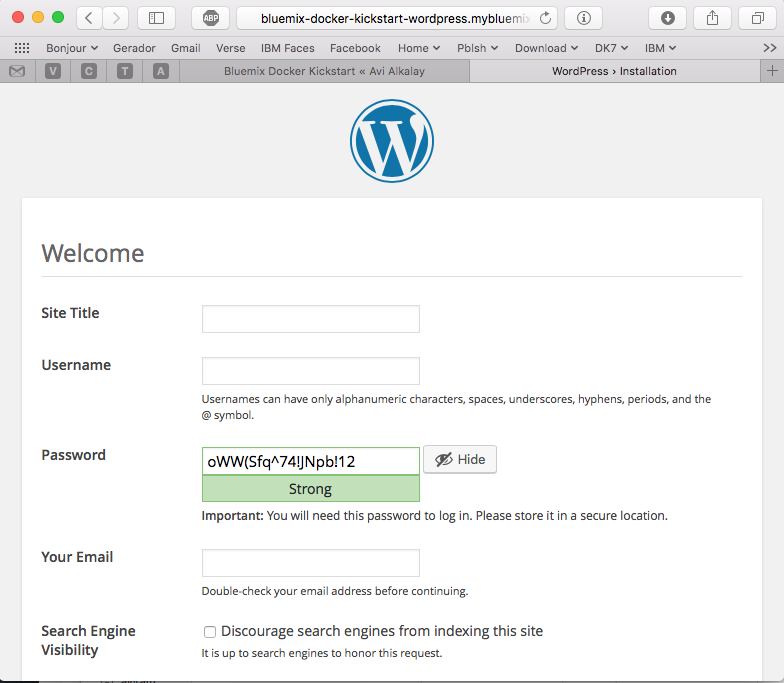Open the Download bookmarks folder dropdown
The height and width of the screenshot is (683, 784).
547,48
